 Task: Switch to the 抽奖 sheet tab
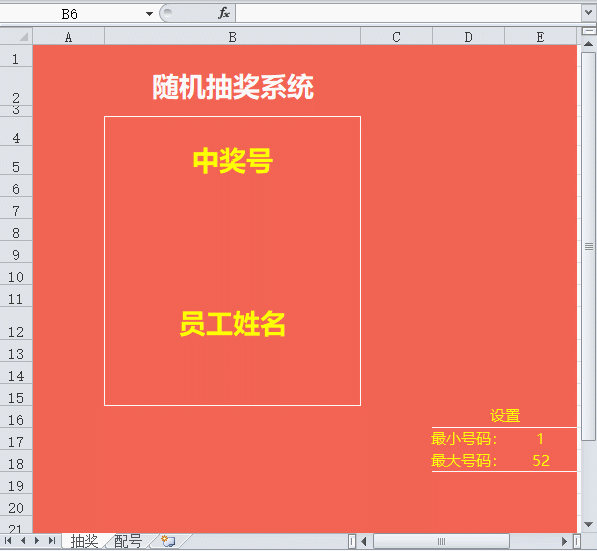[x=85, y=541]
